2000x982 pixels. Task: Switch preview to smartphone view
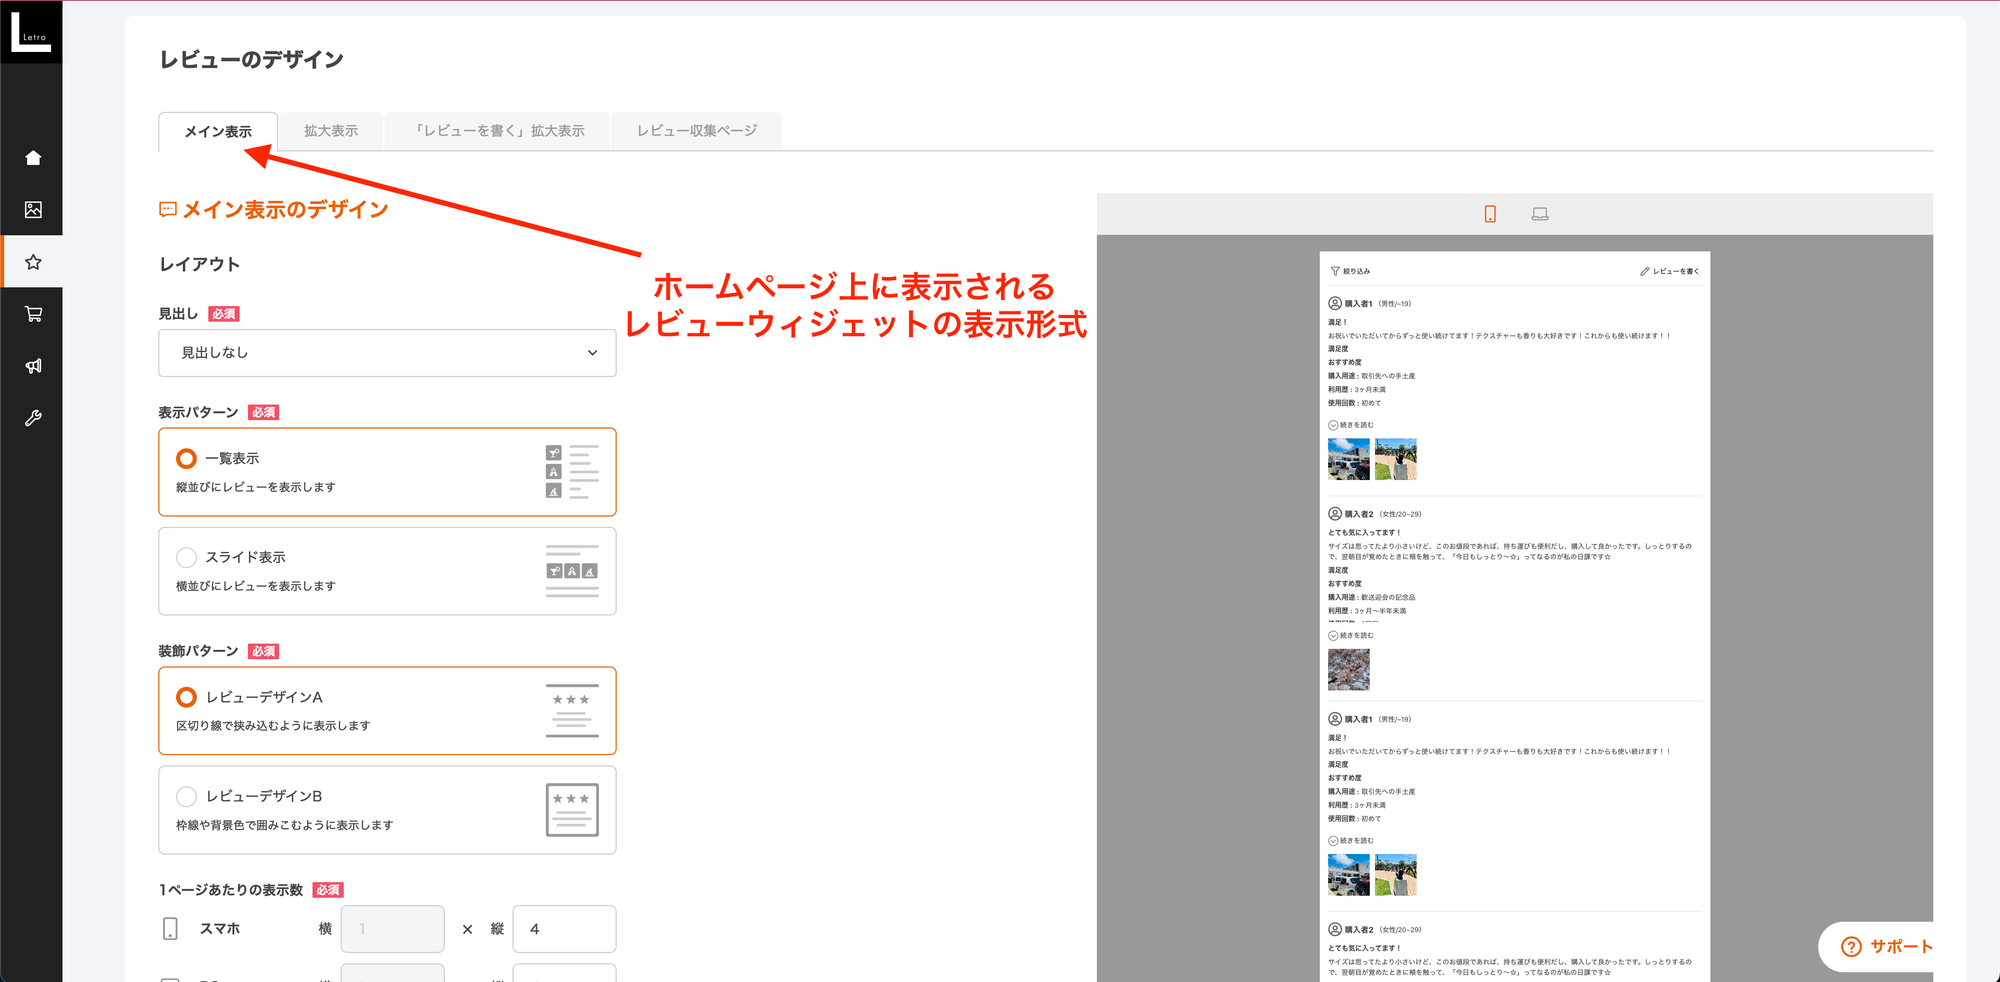coord(1489,213)
